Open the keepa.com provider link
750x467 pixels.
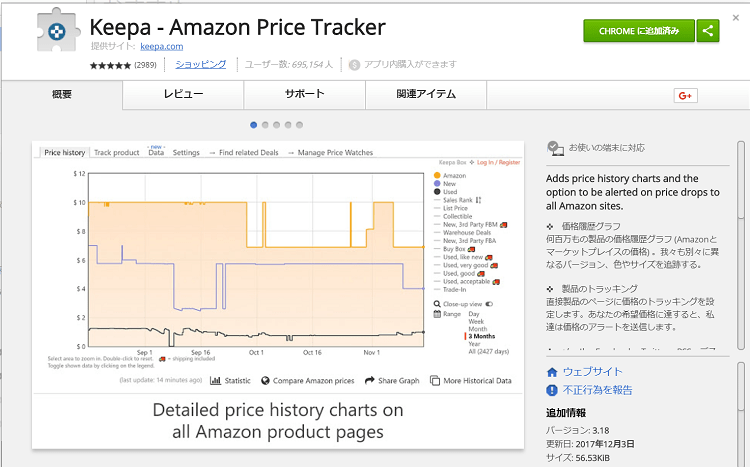[160, 46]
